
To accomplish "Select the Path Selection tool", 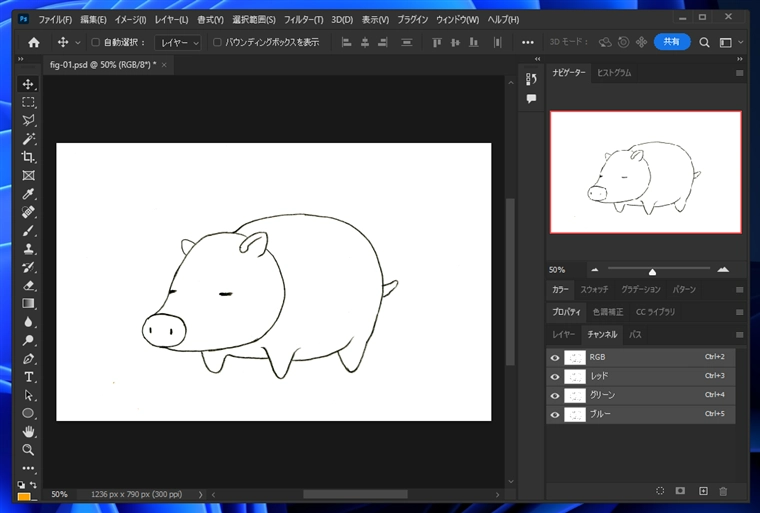I will click(28, 395).
